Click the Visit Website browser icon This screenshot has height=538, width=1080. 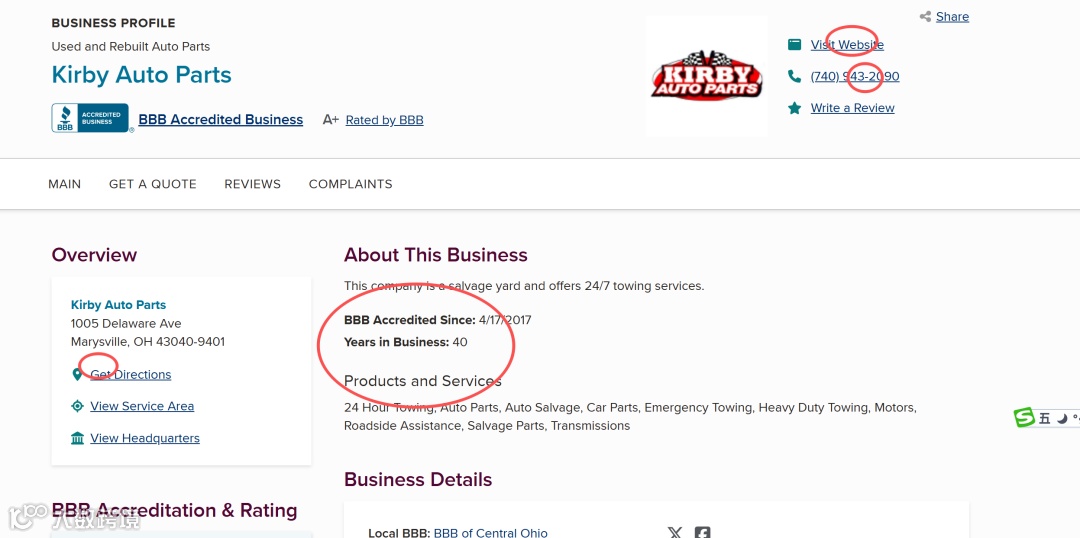click(794, 45)
